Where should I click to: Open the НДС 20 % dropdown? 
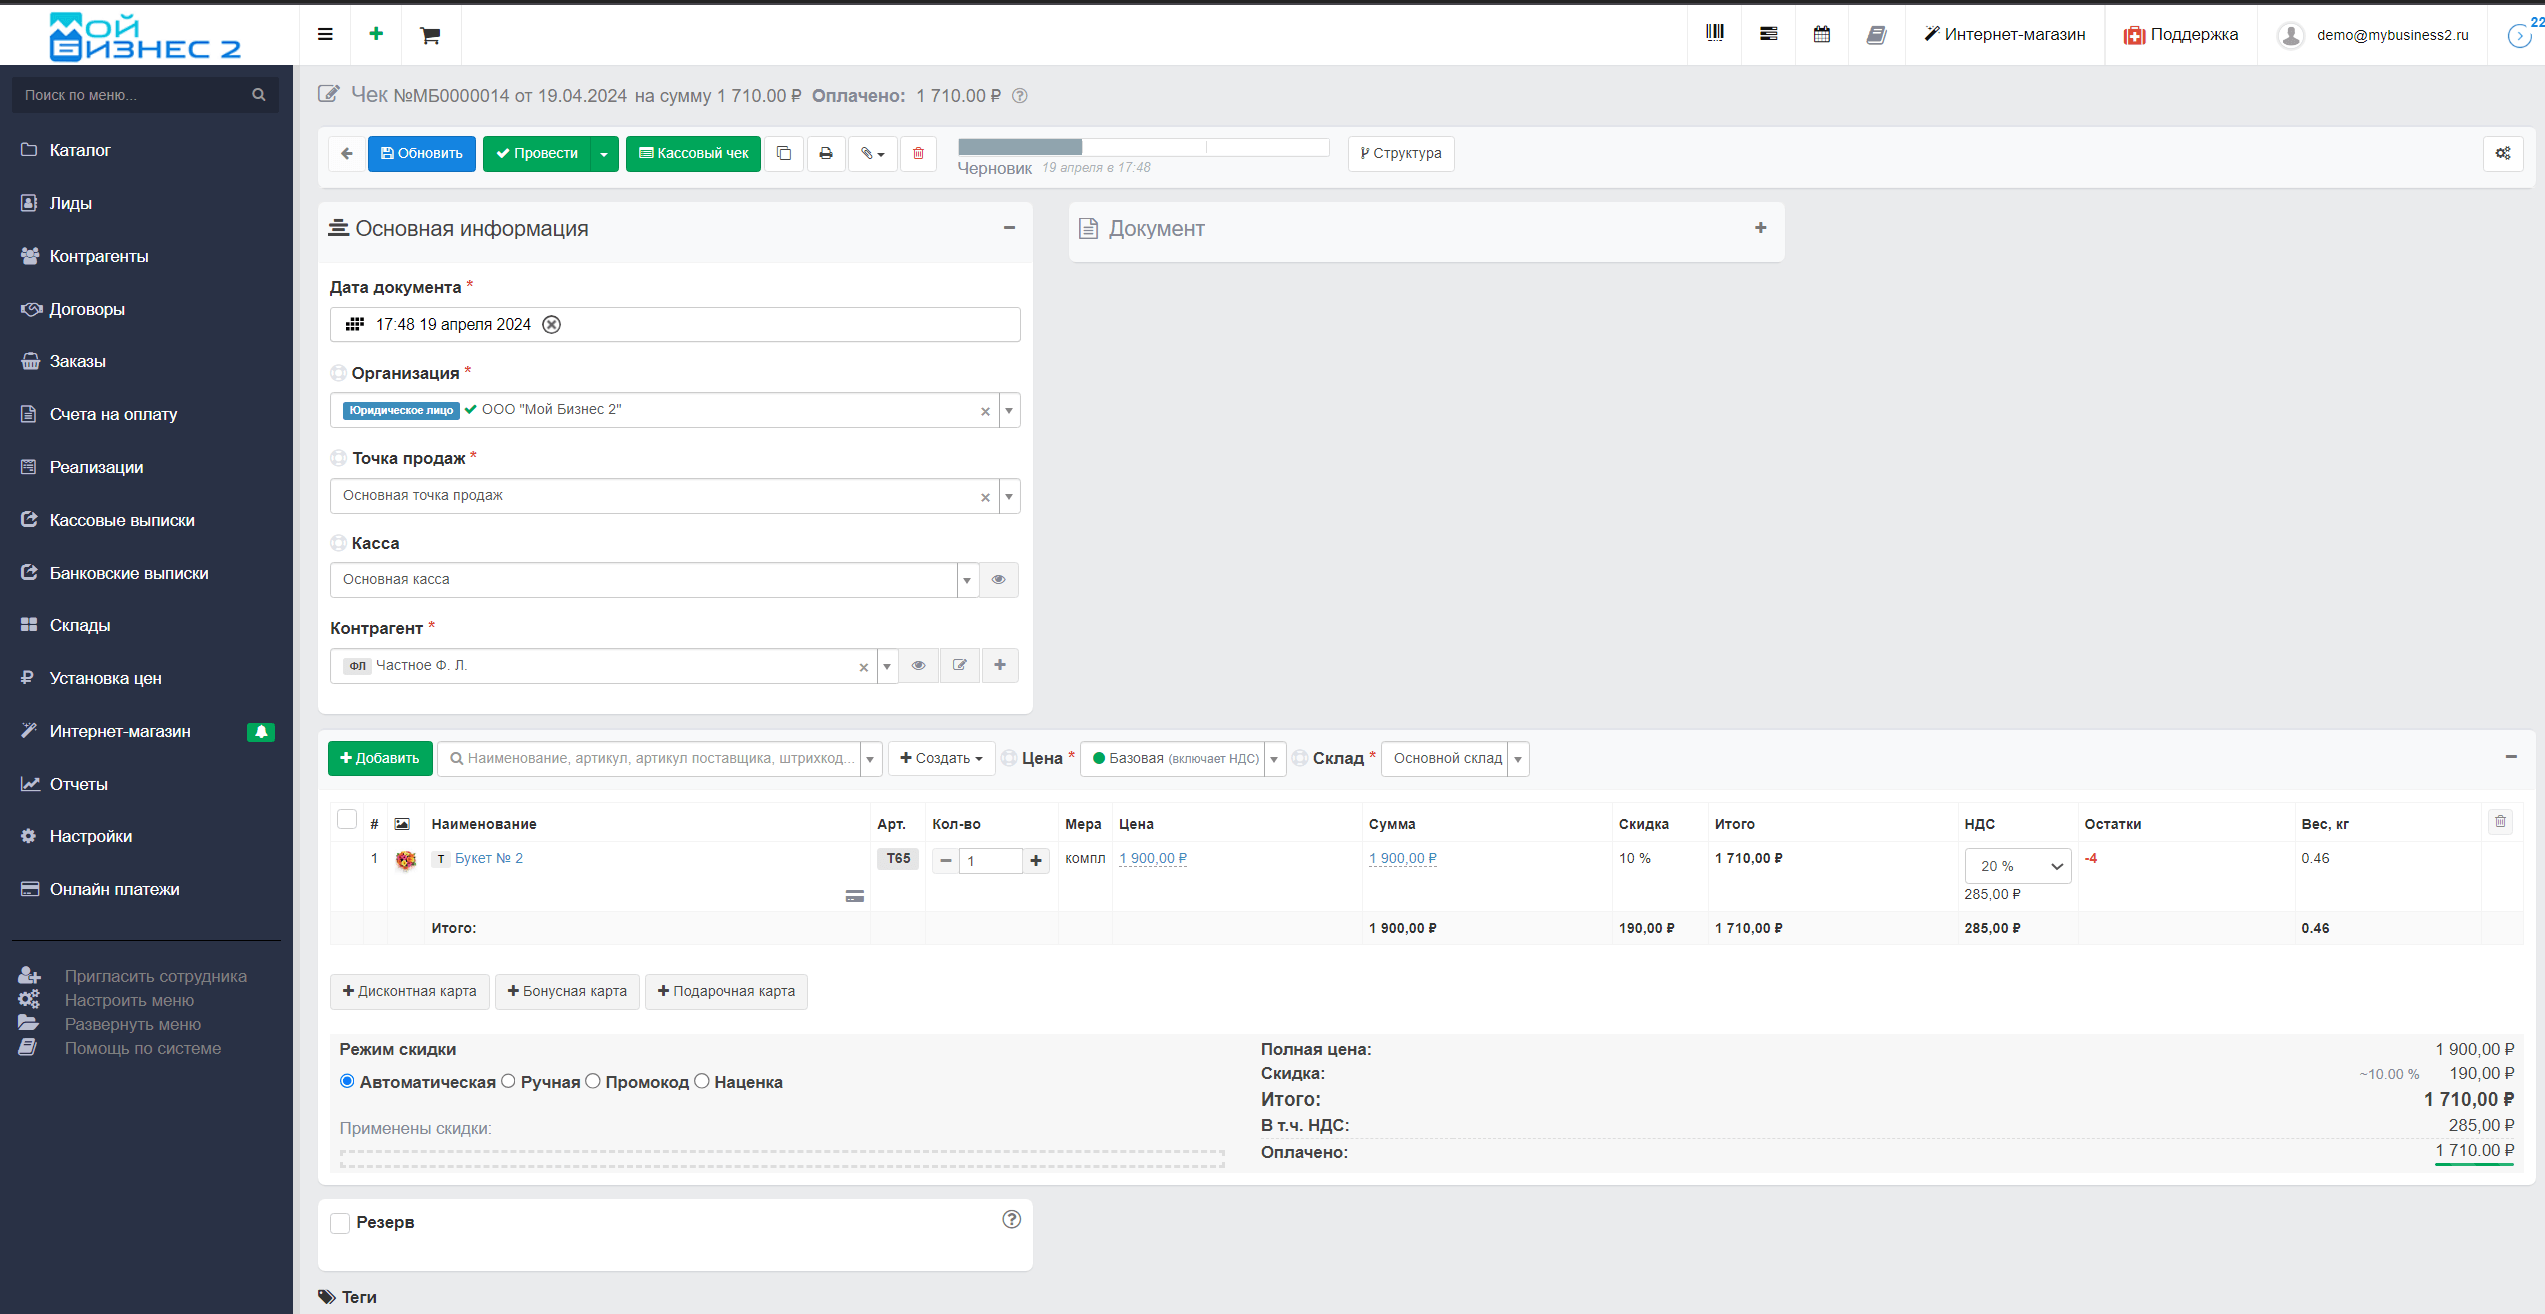pyautogui.click(x=2017, y=866)
